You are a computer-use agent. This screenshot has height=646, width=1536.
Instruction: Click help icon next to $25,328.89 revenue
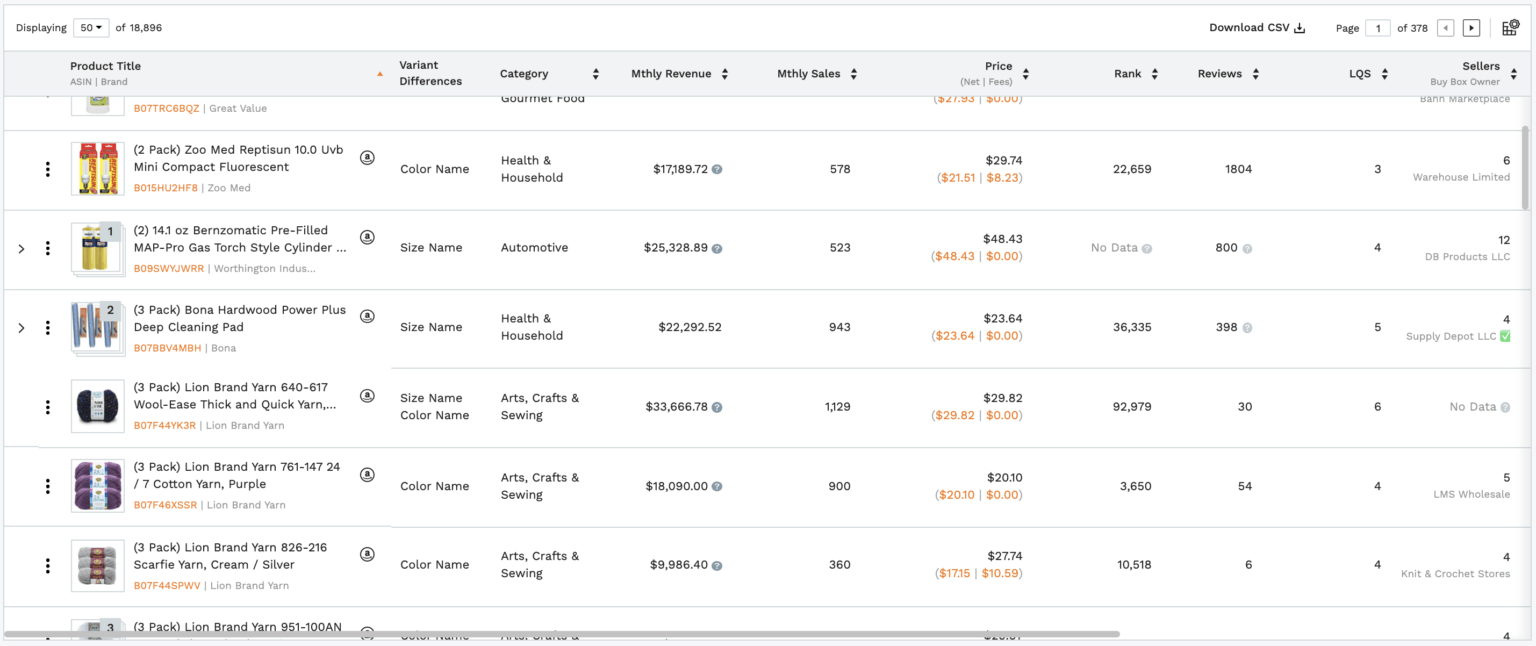(717, 248)
